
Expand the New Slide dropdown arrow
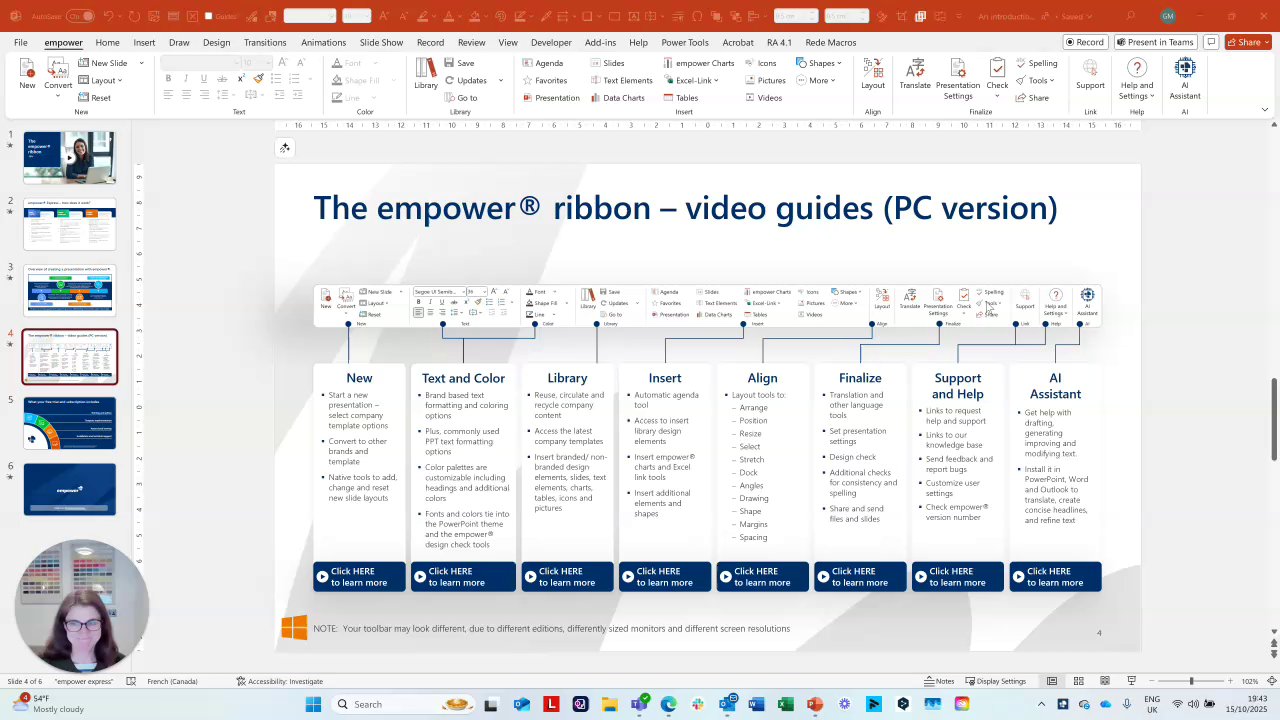point(141,63)
